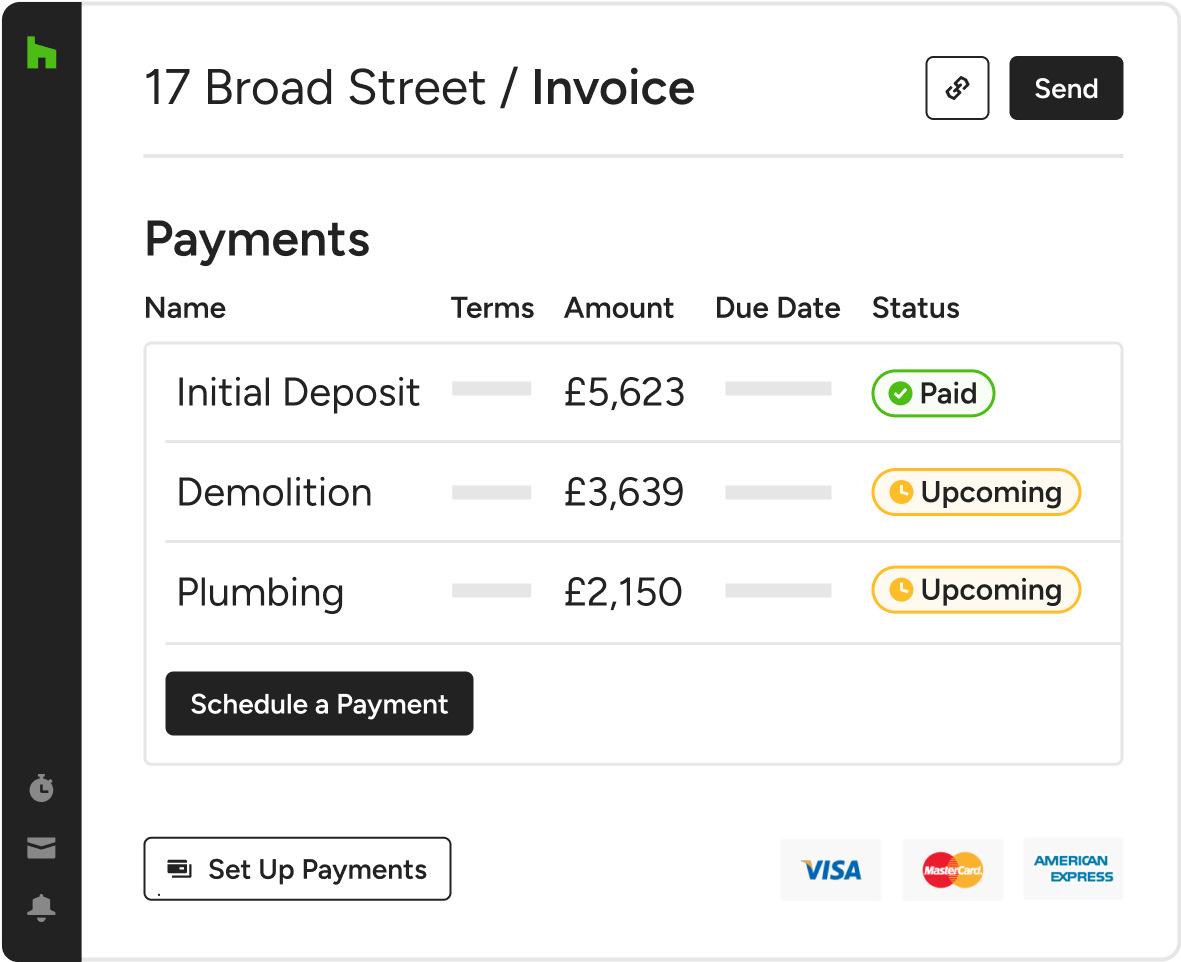This screenshot has height=962, width=1181.
Task: Click the Due Date column header
Action: click(777, 308)
